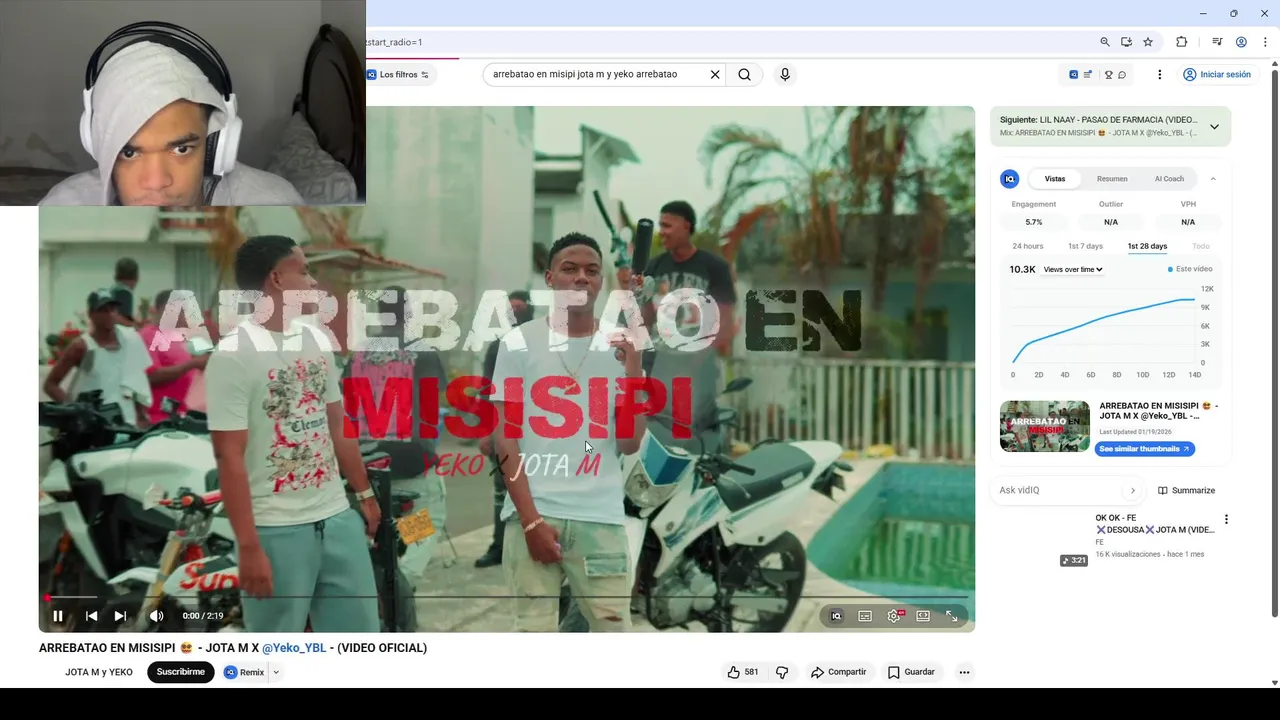Click the vidIQ Remix button
This screenshot has width=1280, height=720.
tap(244, 672)
